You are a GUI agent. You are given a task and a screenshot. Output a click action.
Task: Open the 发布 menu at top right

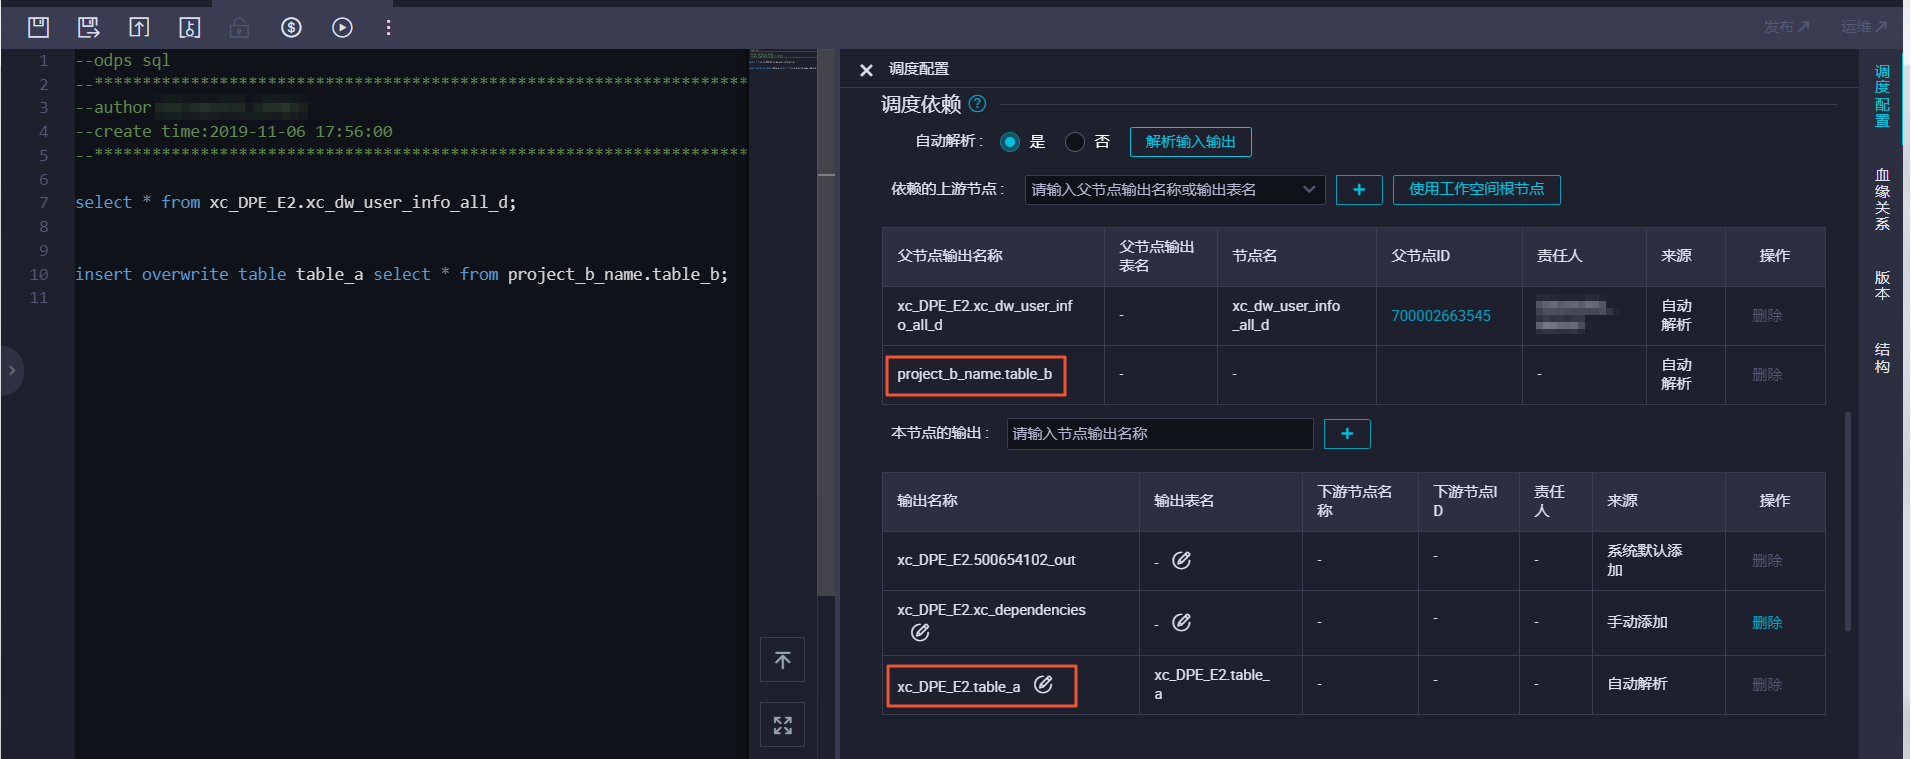point(1786,27)
